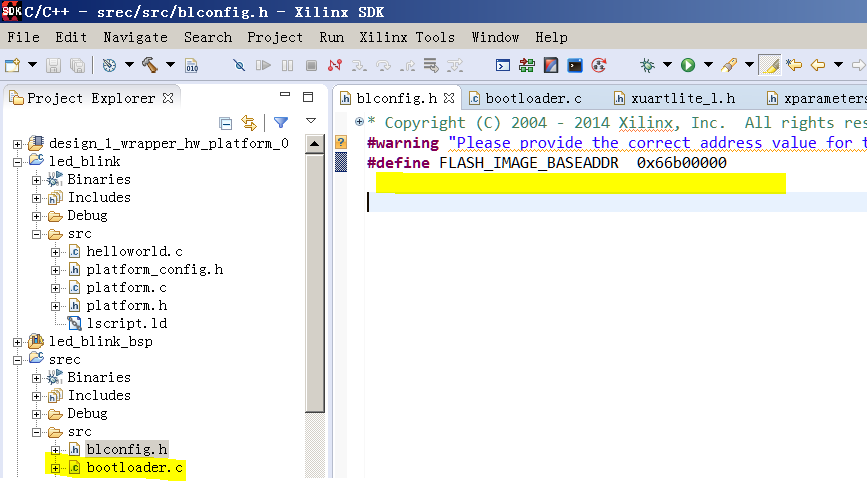Click the 0x66b00000 address value
The image size is (867, 482).
point(681,163)
